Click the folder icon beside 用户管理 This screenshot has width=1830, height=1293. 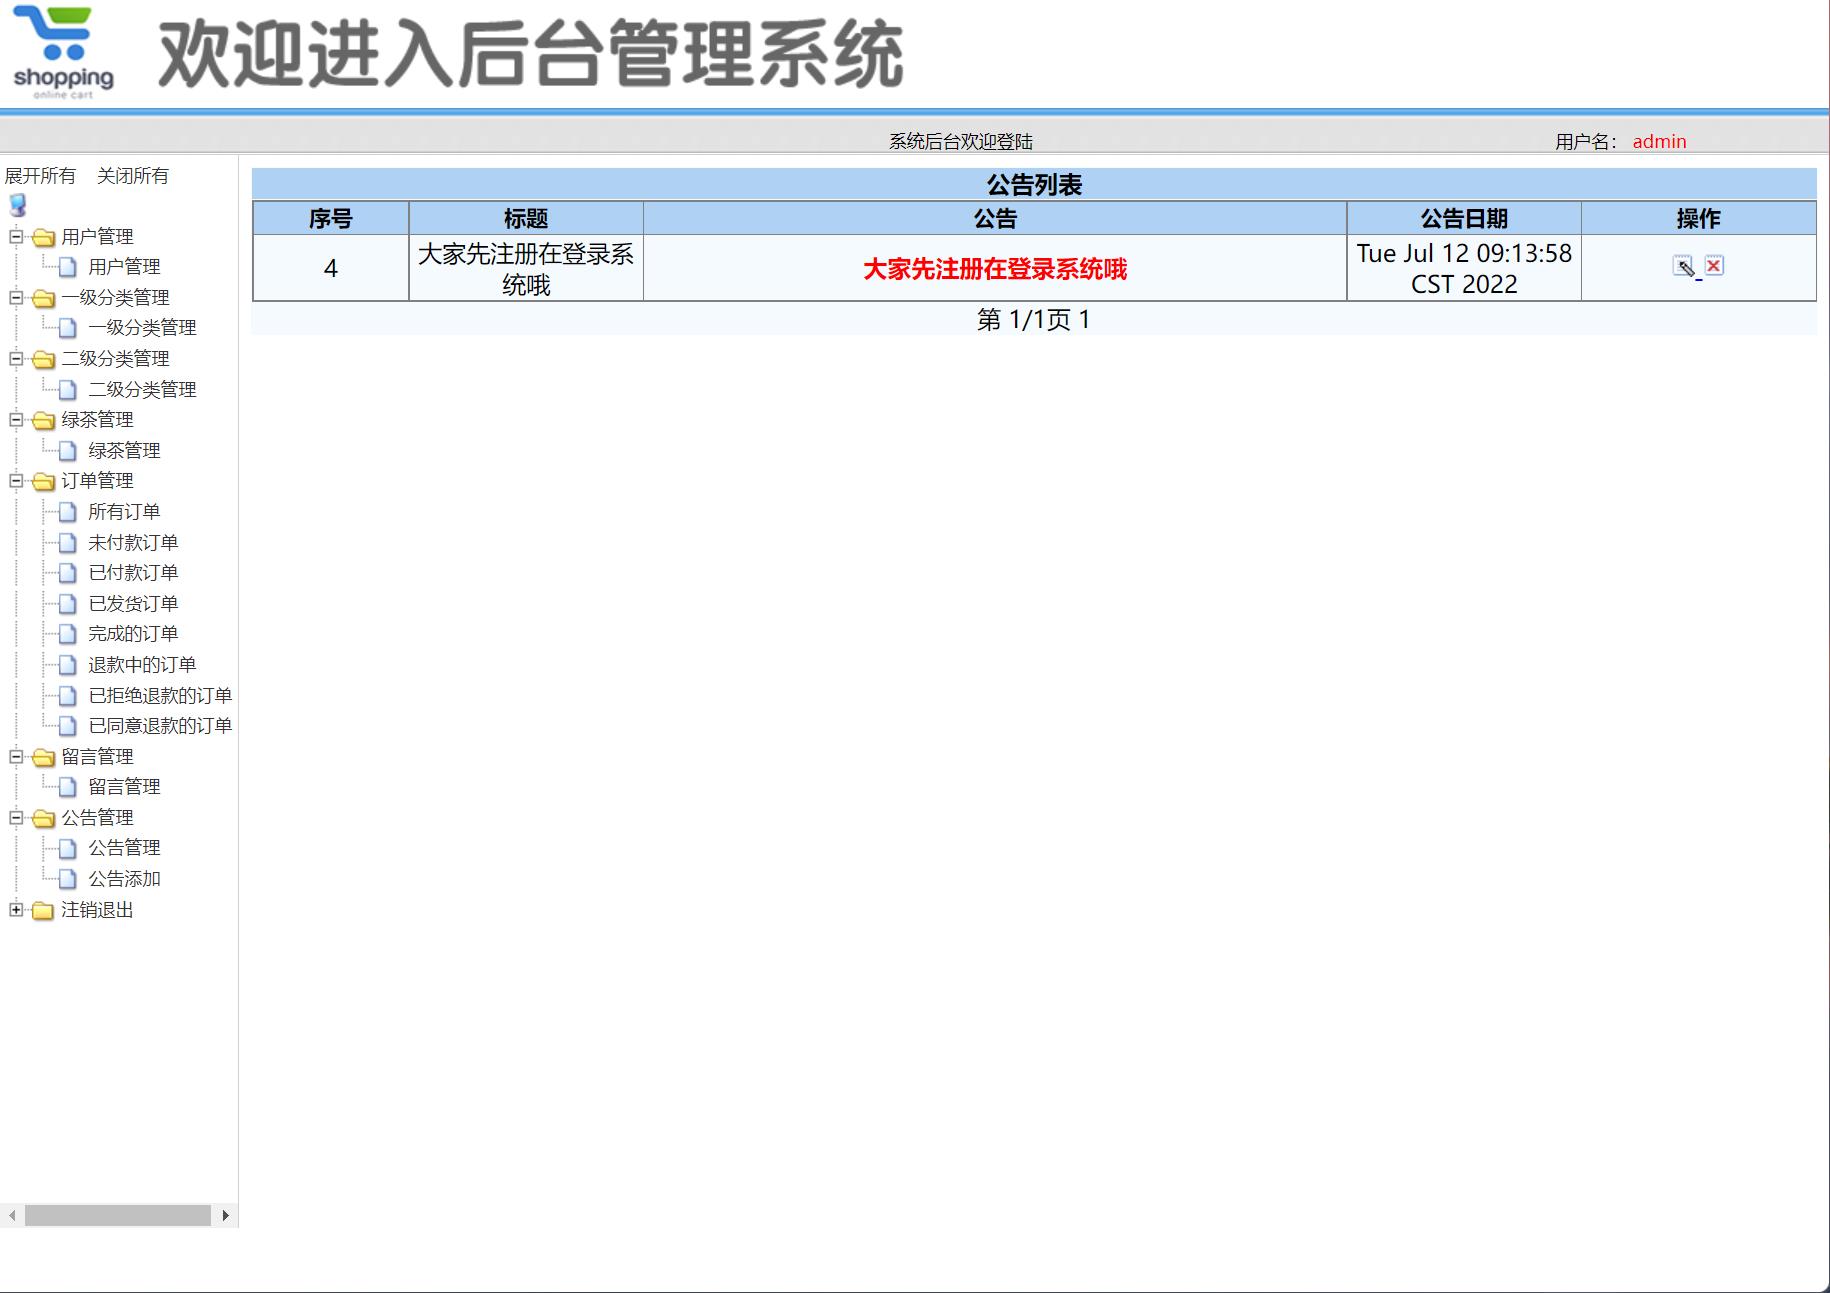point(42,238)
